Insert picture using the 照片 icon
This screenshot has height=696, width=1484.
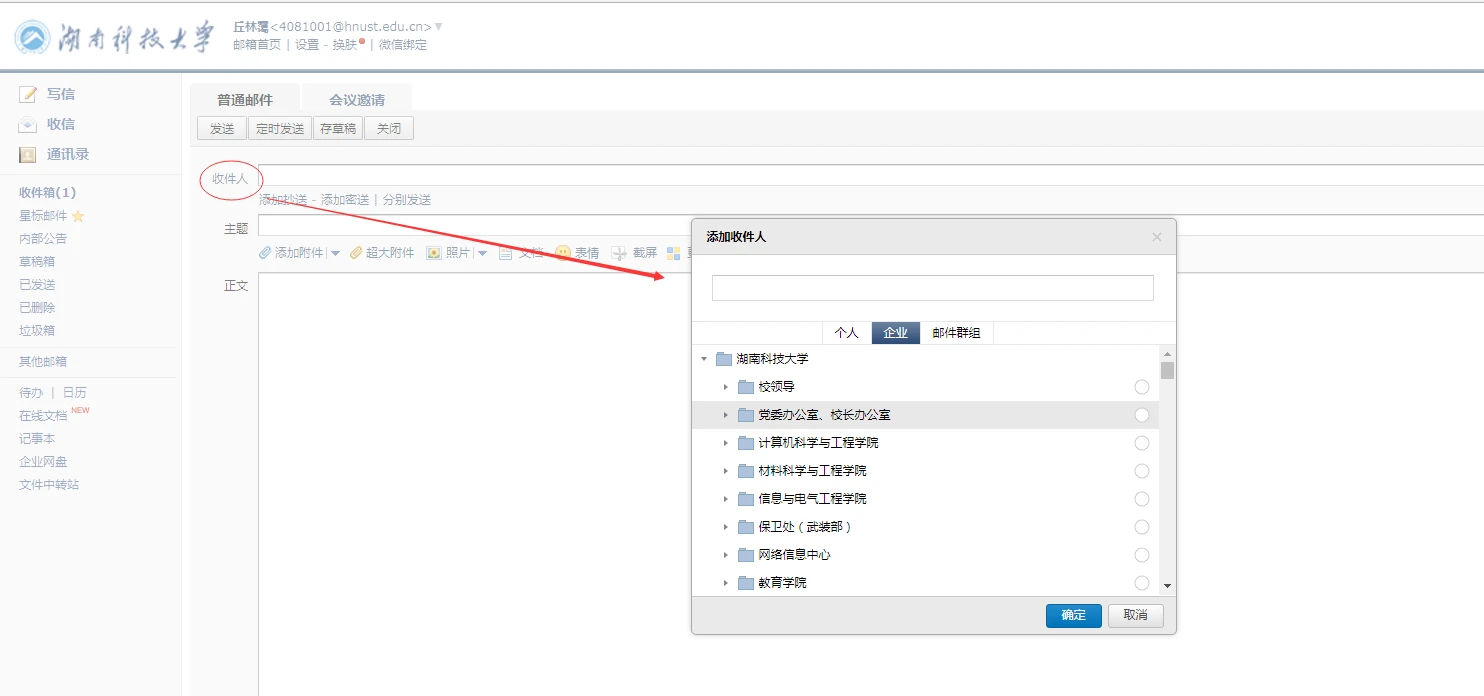pos(434,253)
